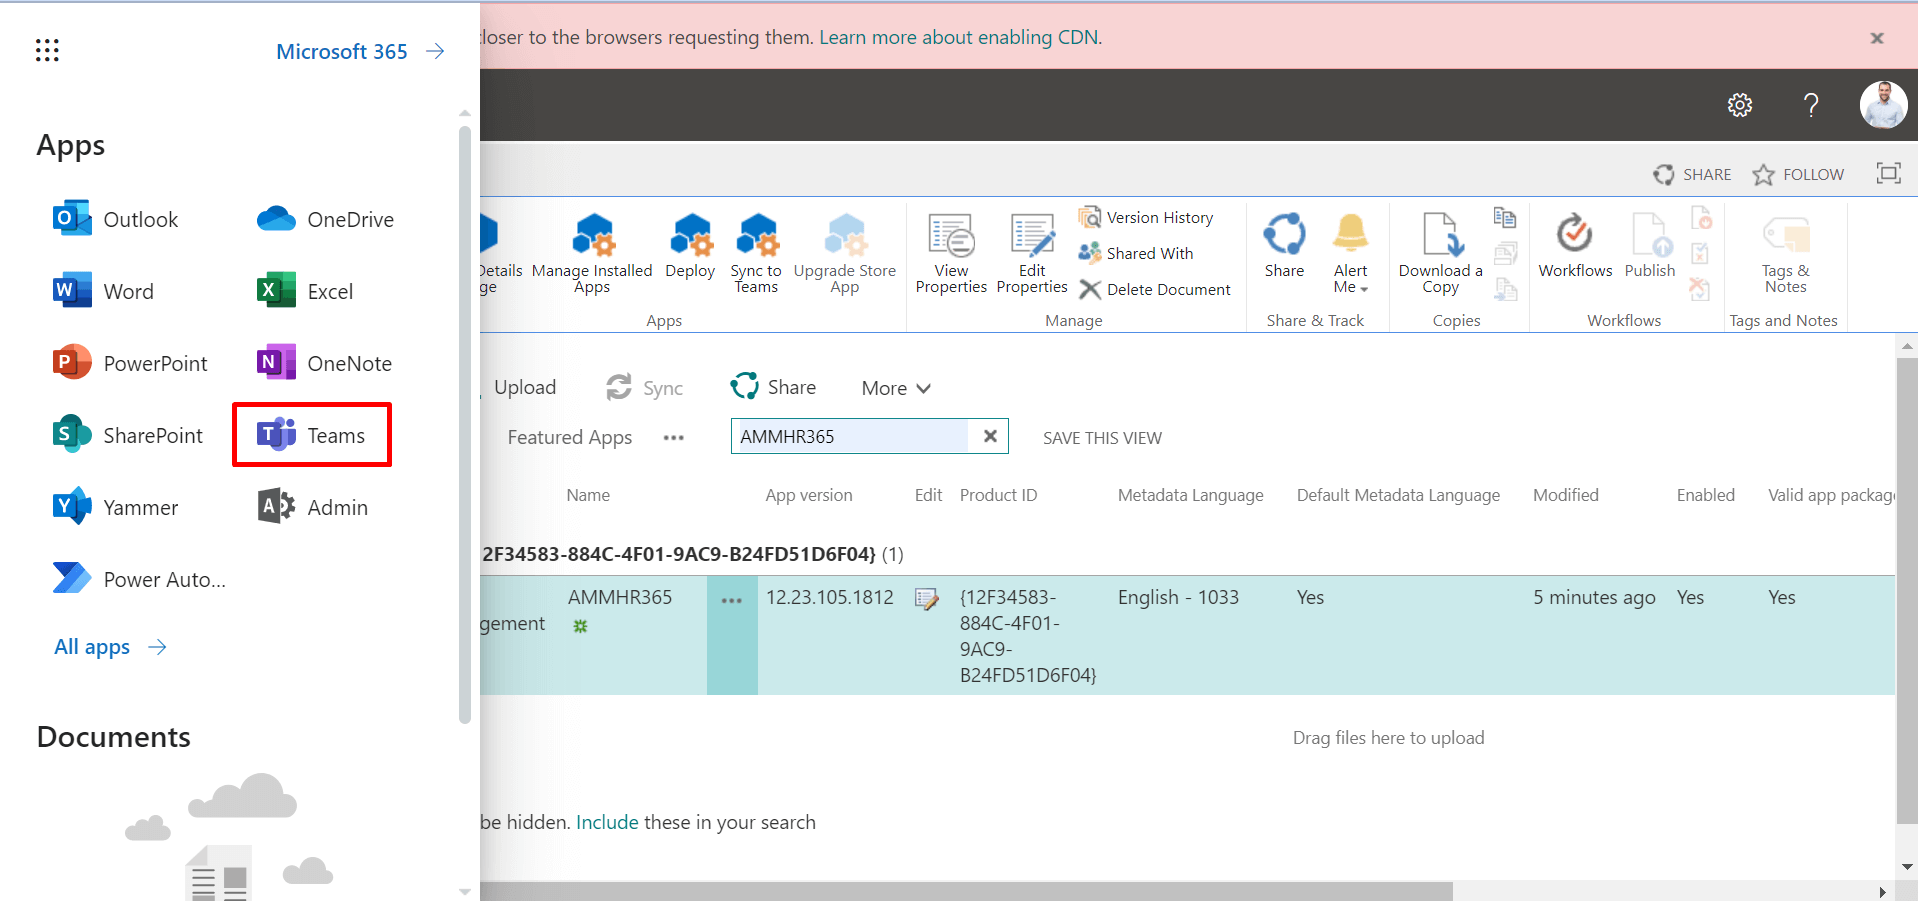Click the horizontal scrollbar right arrow
Image resolution: width=1918 pixels, height=901 pixels.
[x=1883, y=892]
